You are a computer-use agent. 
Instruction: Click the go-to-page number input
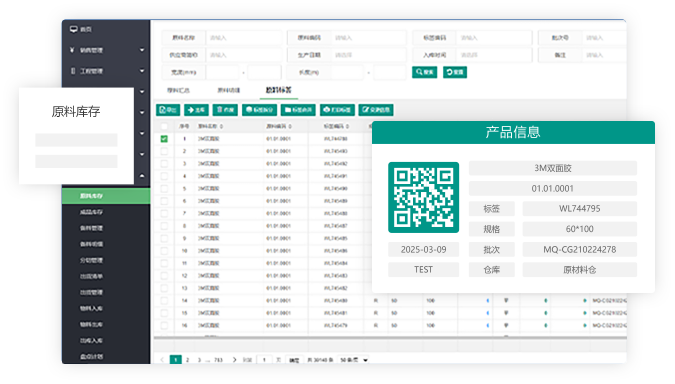point(264,360)
